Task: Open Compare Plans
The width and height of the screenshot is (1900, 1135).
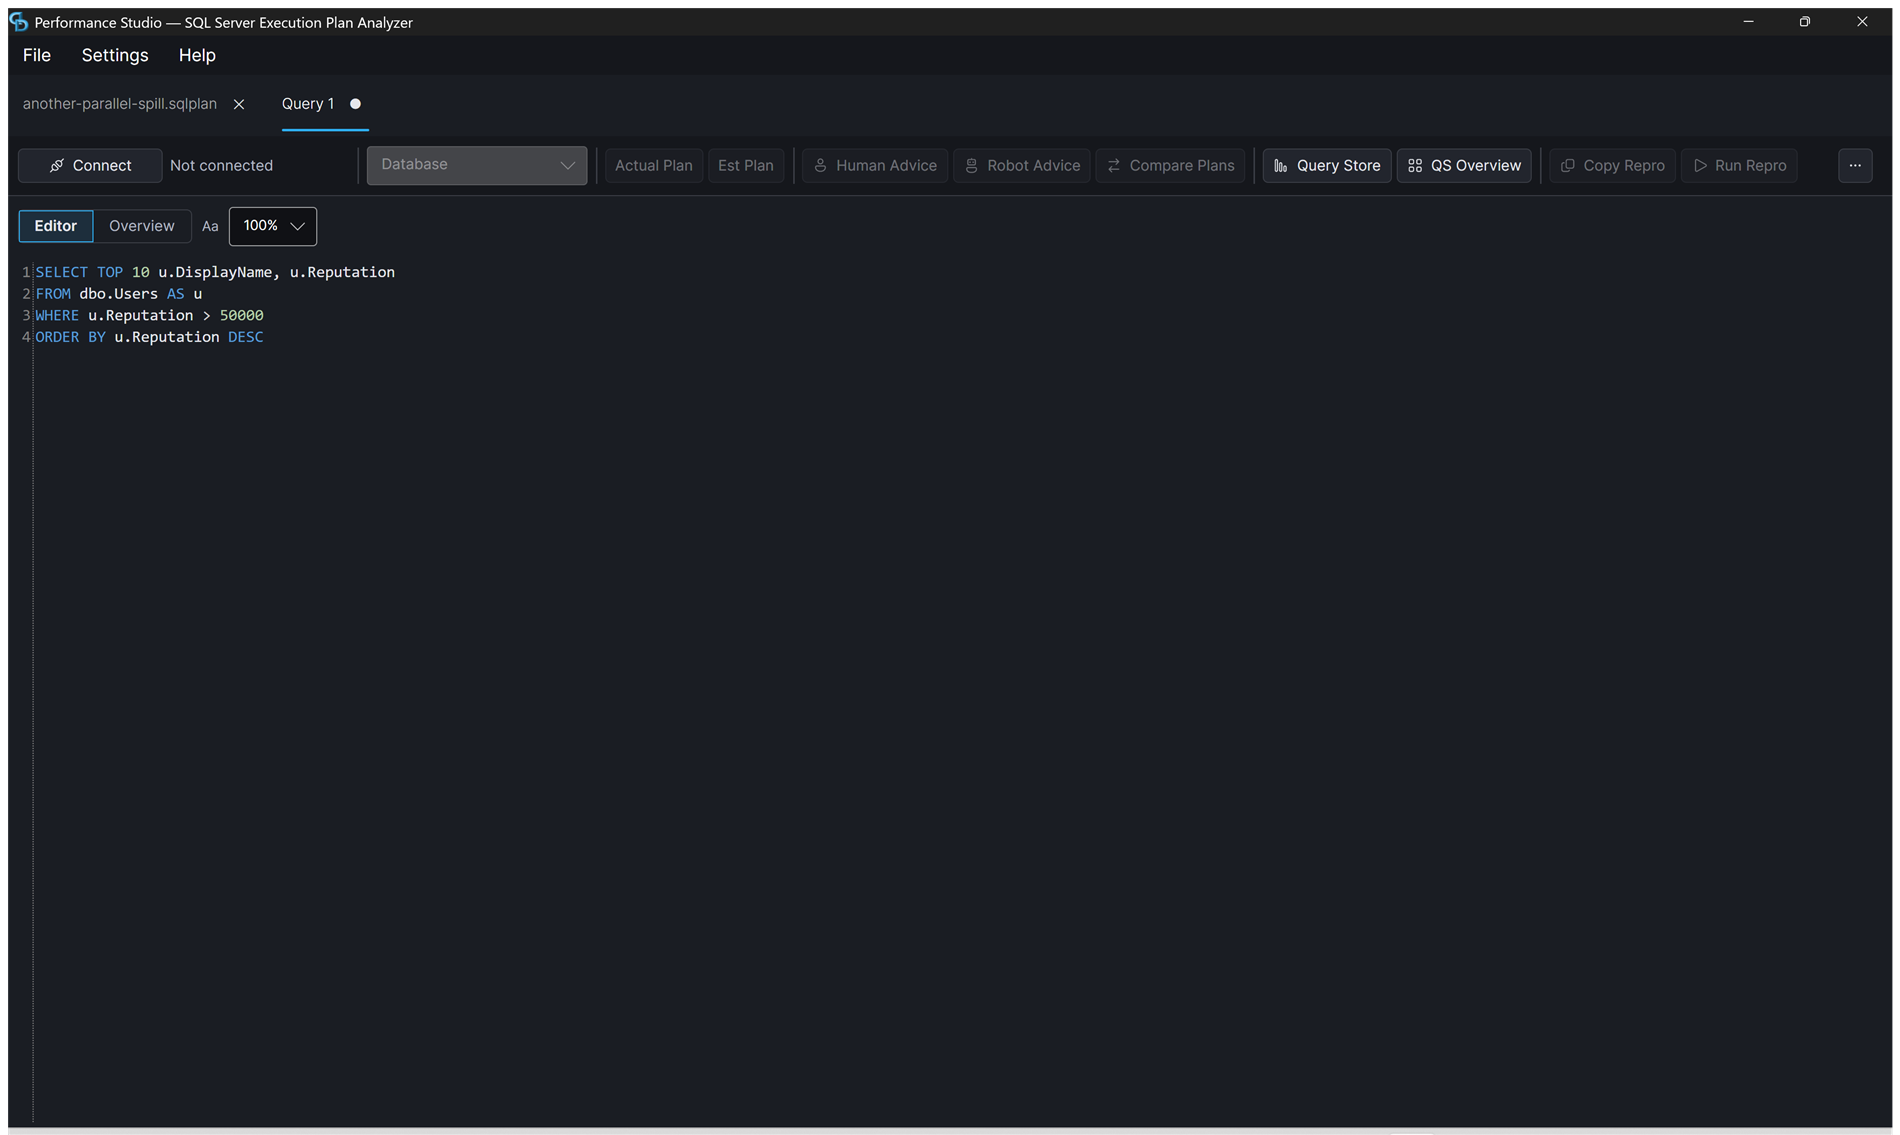Action: pos(1170,165)
